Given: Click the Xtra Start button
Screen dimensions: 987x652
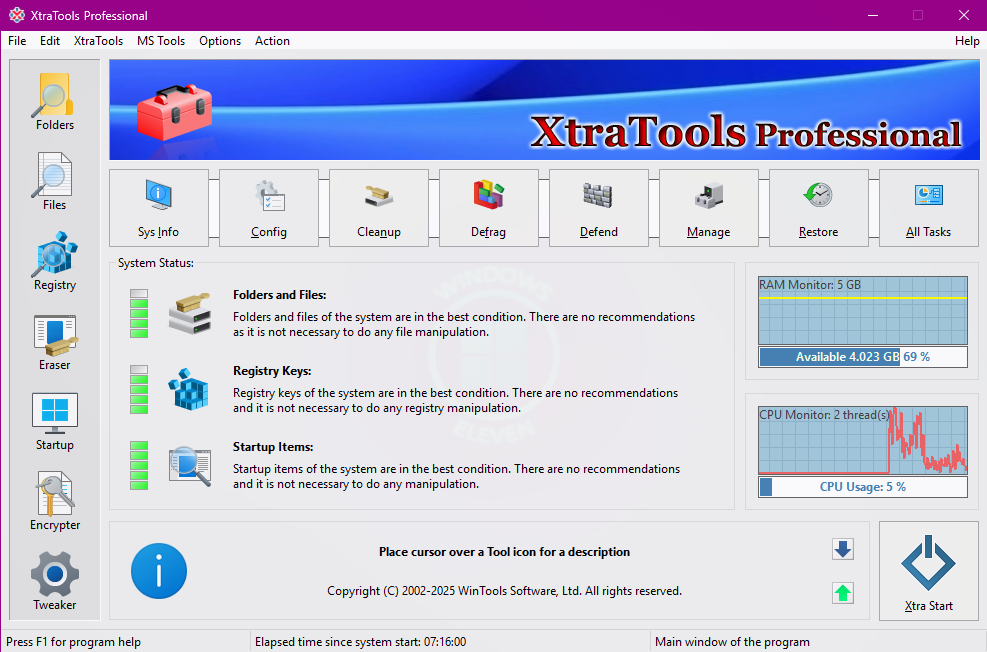Looking at the screenshot, I should [x=928, y=571].
